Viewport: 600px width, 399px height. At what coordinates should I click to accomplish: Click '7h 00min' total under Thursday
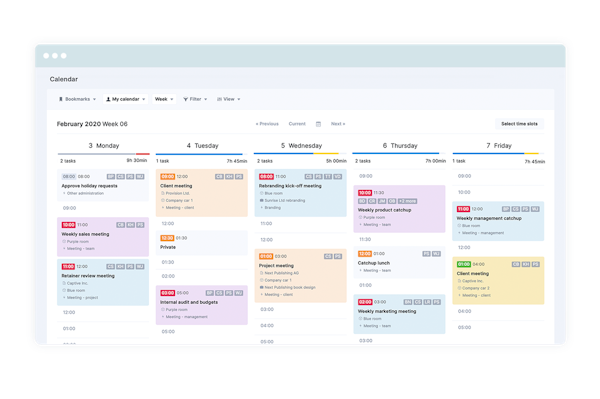pos(435,161)
